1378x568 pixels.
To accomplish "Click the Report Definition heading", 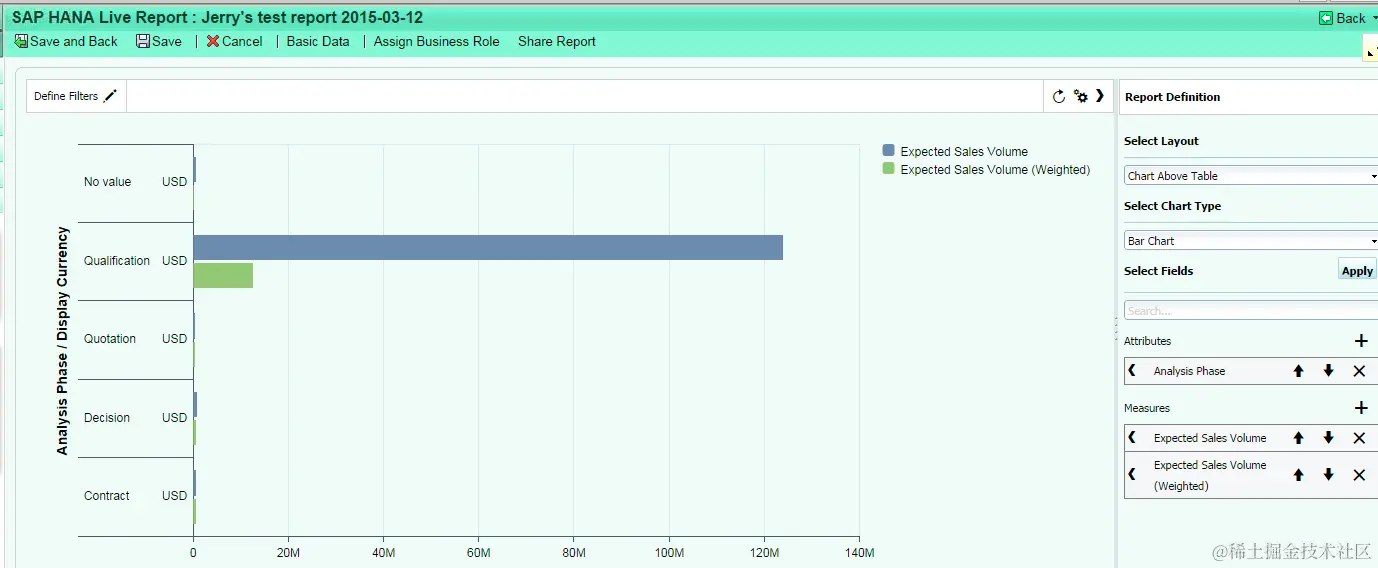I will coord(1172,97).
